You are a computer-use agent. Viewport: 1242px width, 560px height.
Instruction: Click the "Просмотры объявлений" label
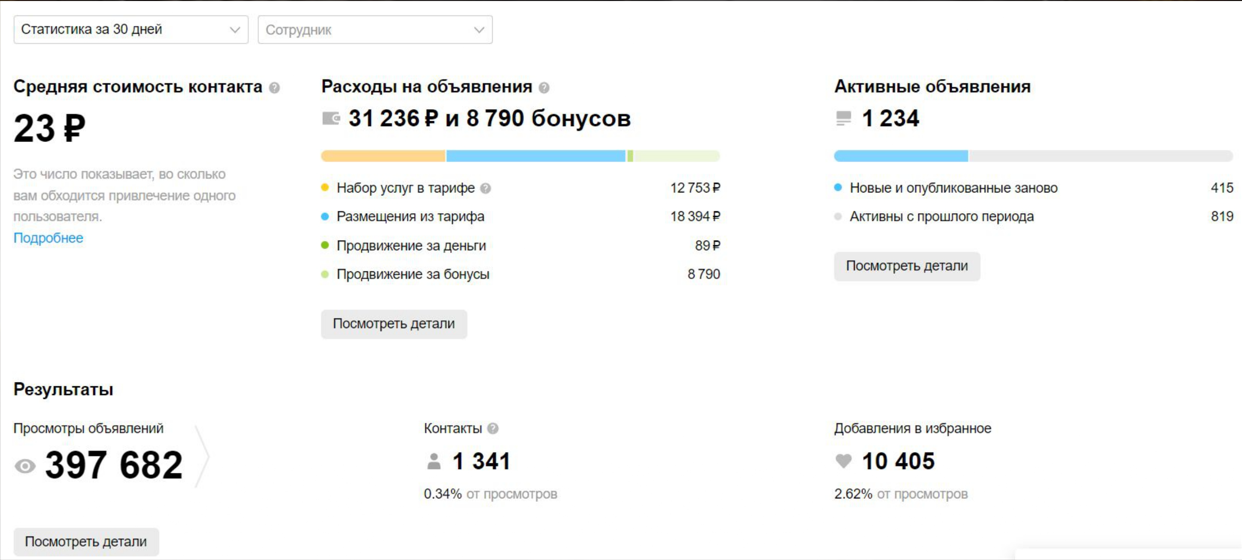[88, 428]
